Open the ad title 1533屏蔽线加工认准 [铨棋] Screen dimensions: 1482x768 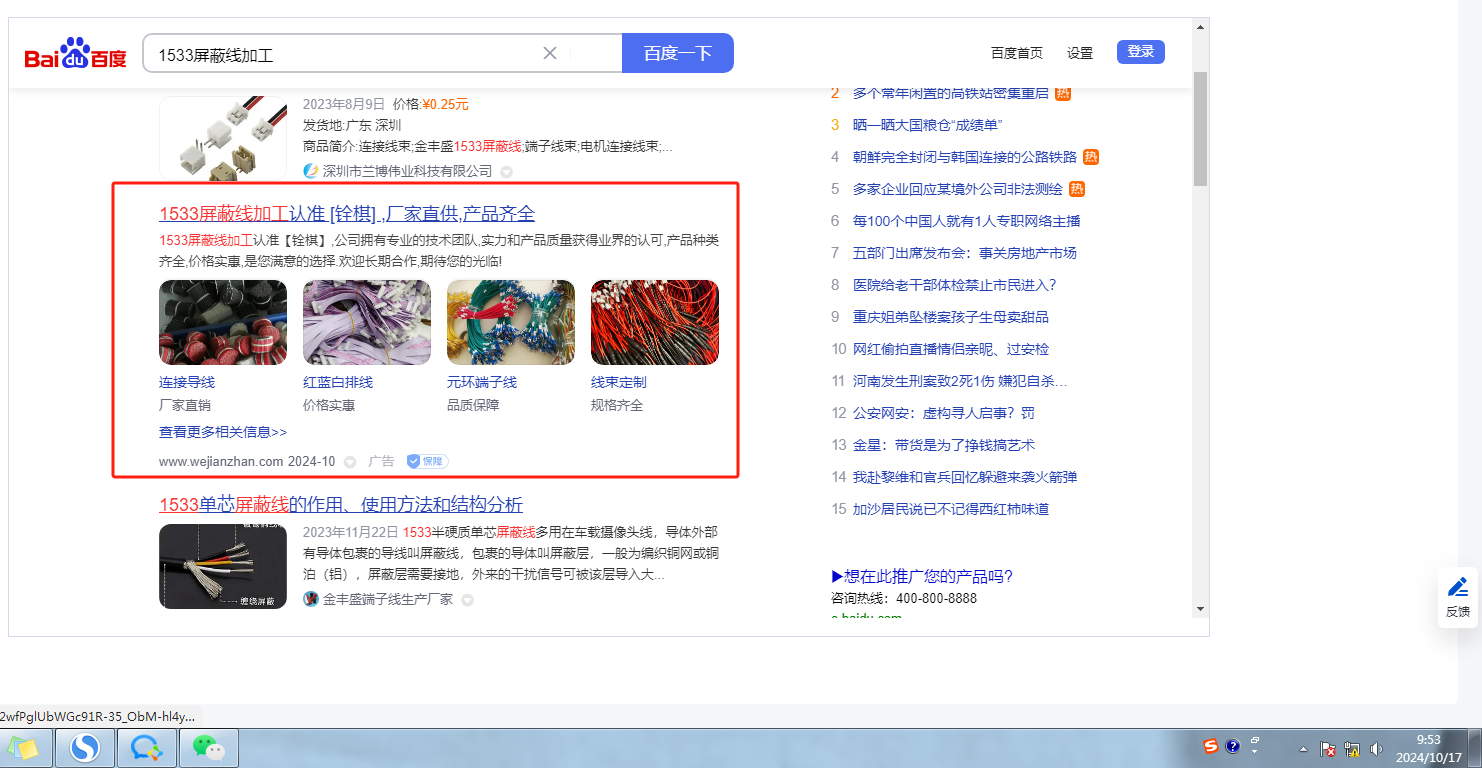(347, 213)
